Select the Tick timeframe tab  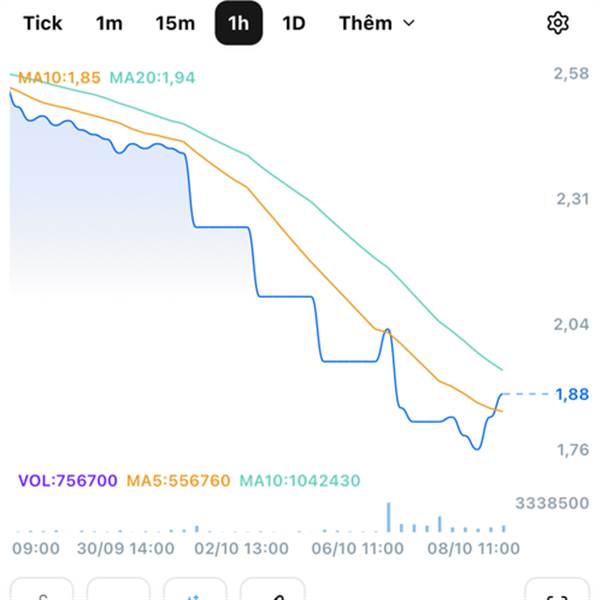click(x=42, y=23)
